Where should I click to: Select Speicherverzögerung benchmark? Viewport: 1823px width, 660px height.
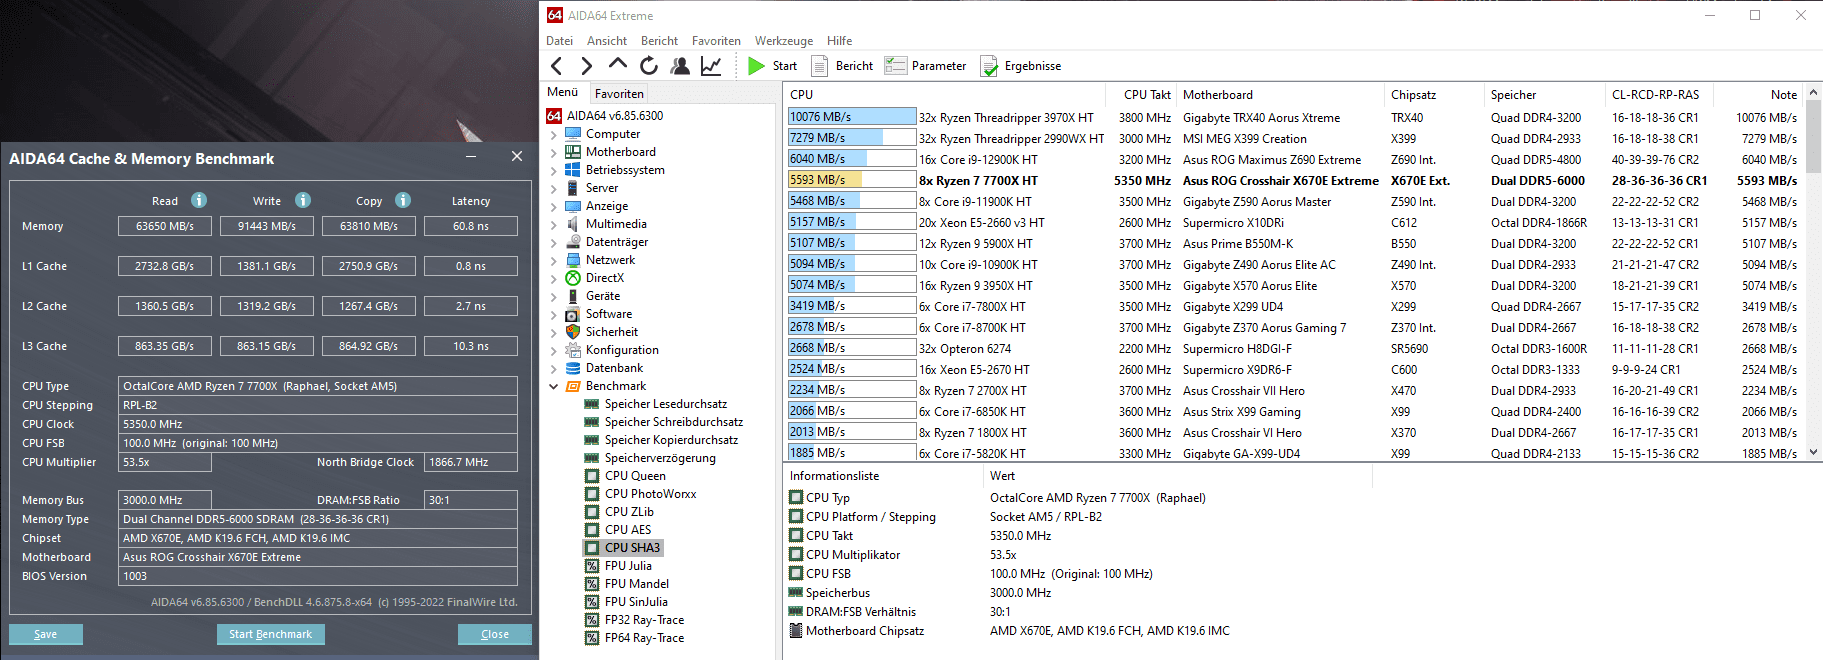click(x=660, y=458)
